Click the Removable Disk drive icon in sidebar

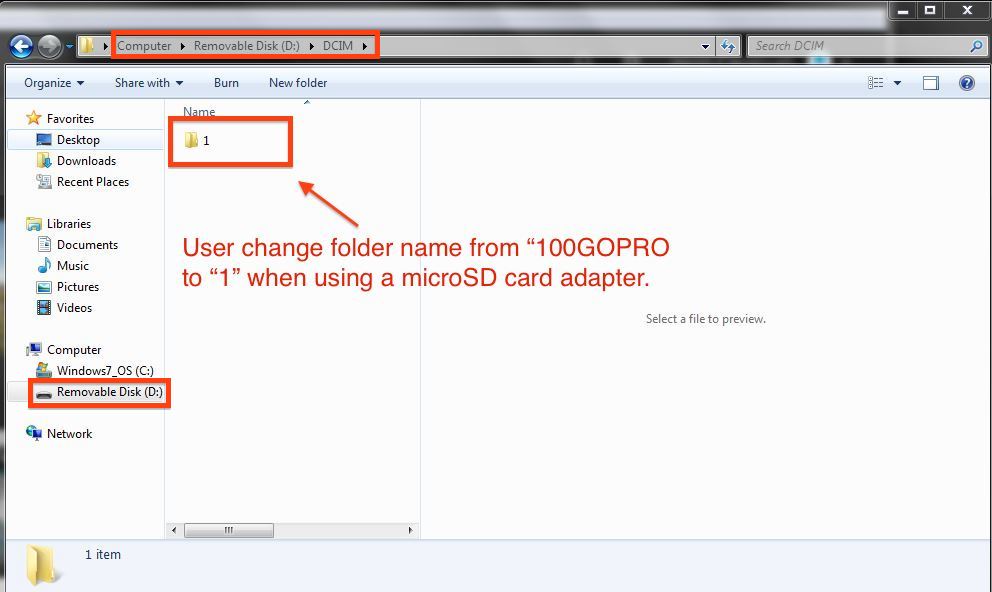[x=44, y=393]
